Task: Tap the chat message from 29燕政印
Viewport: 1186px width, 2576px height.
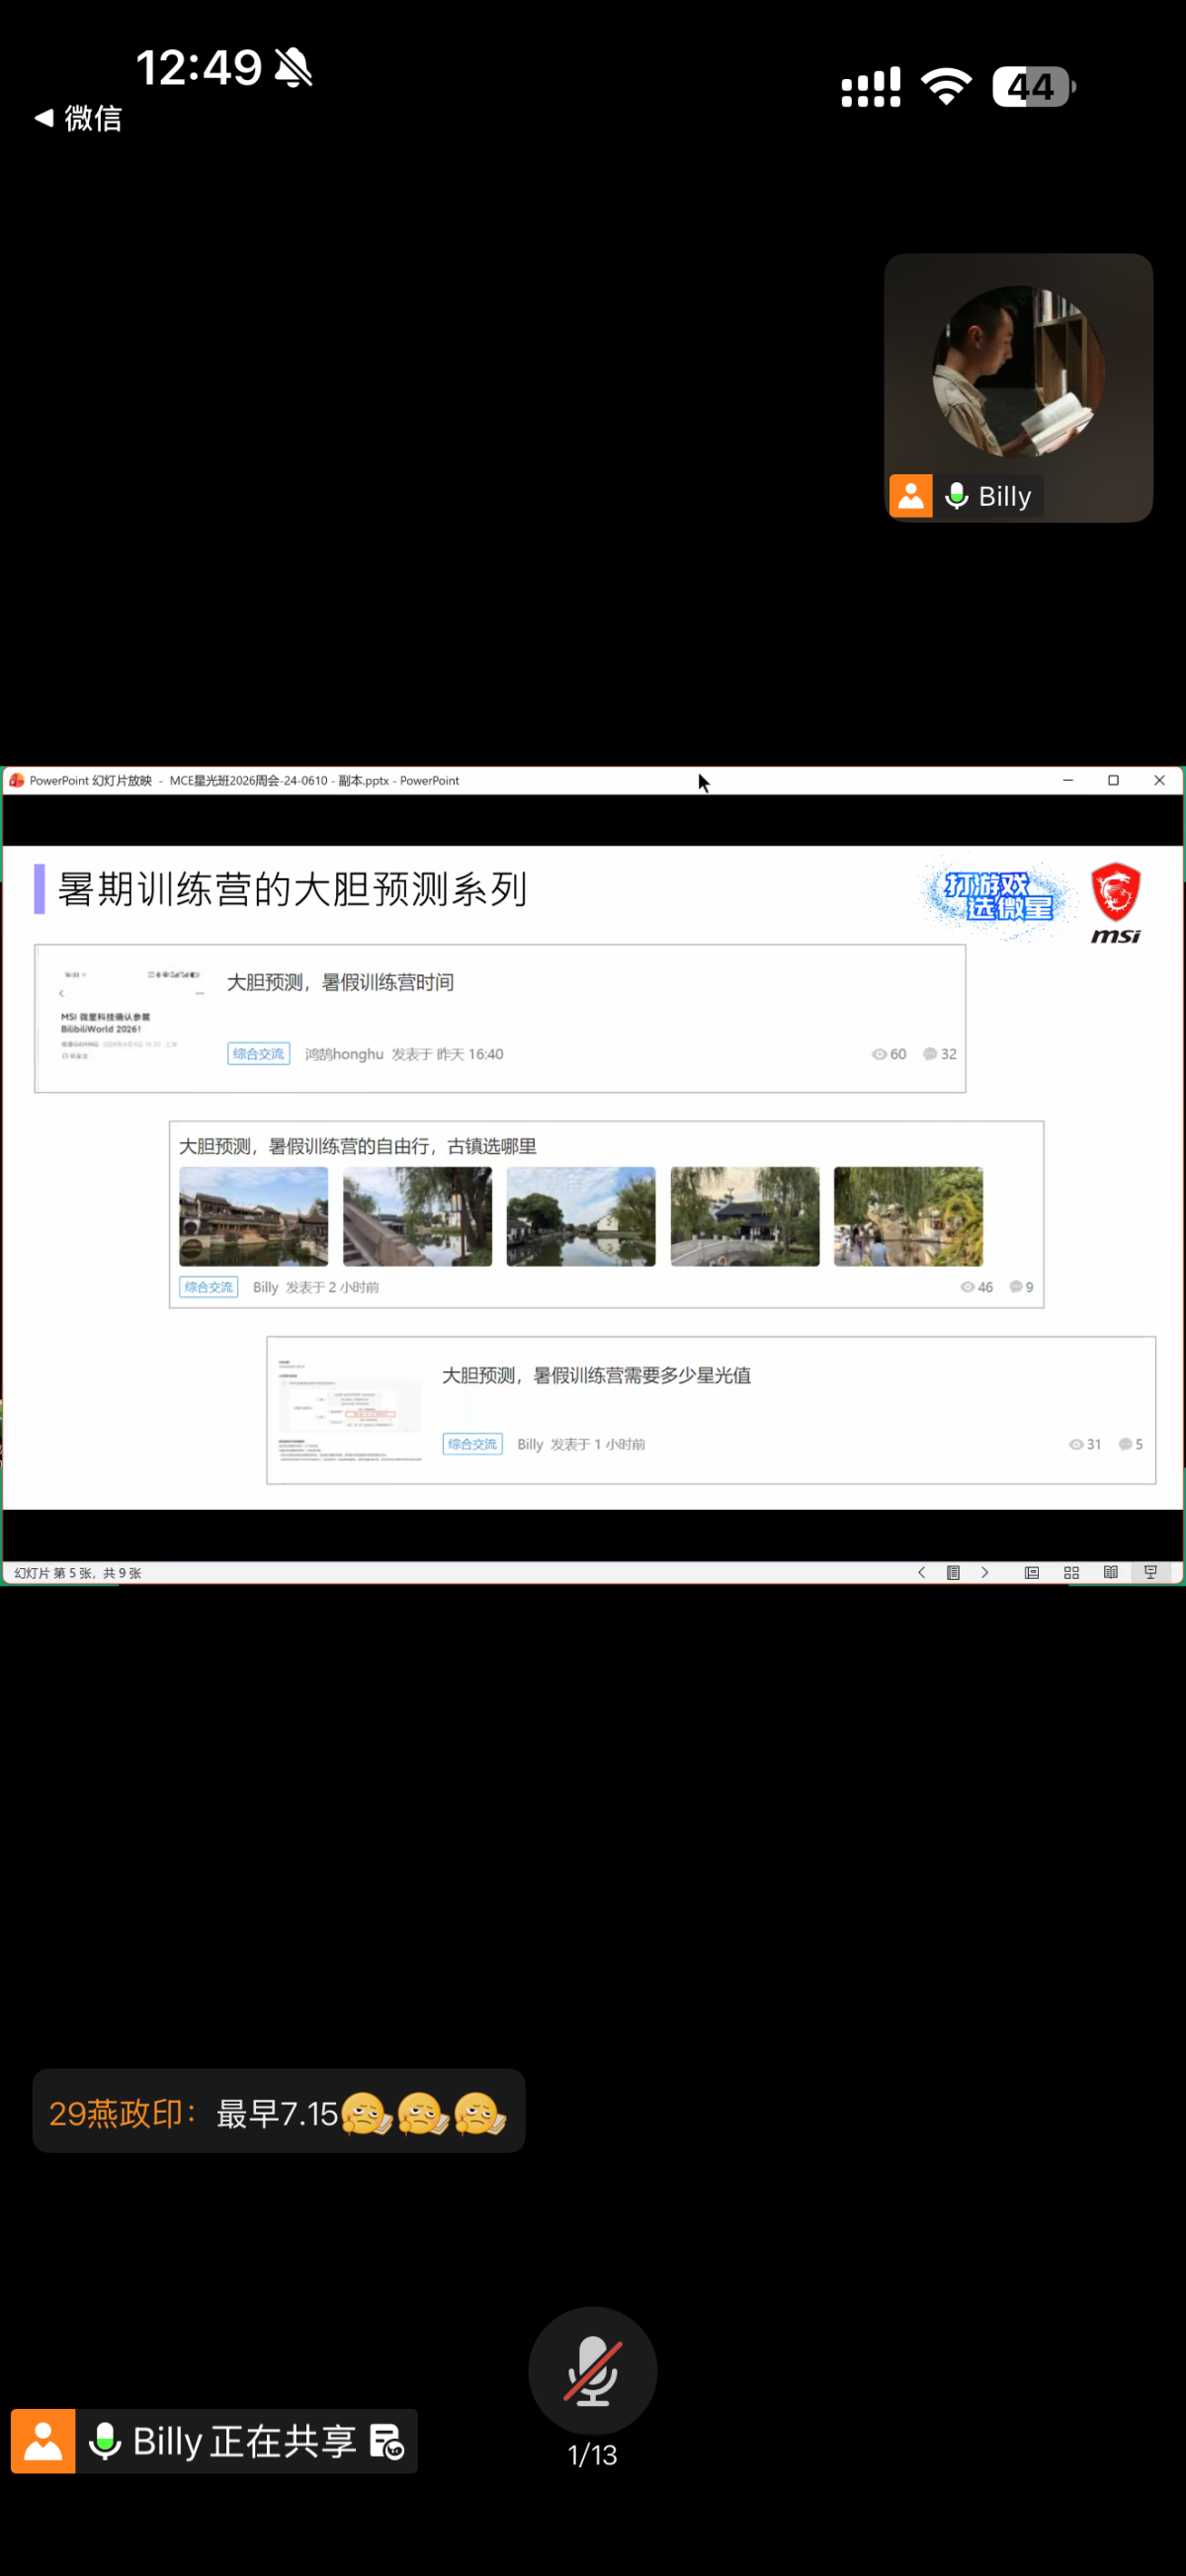Action: pos(279,2112)
